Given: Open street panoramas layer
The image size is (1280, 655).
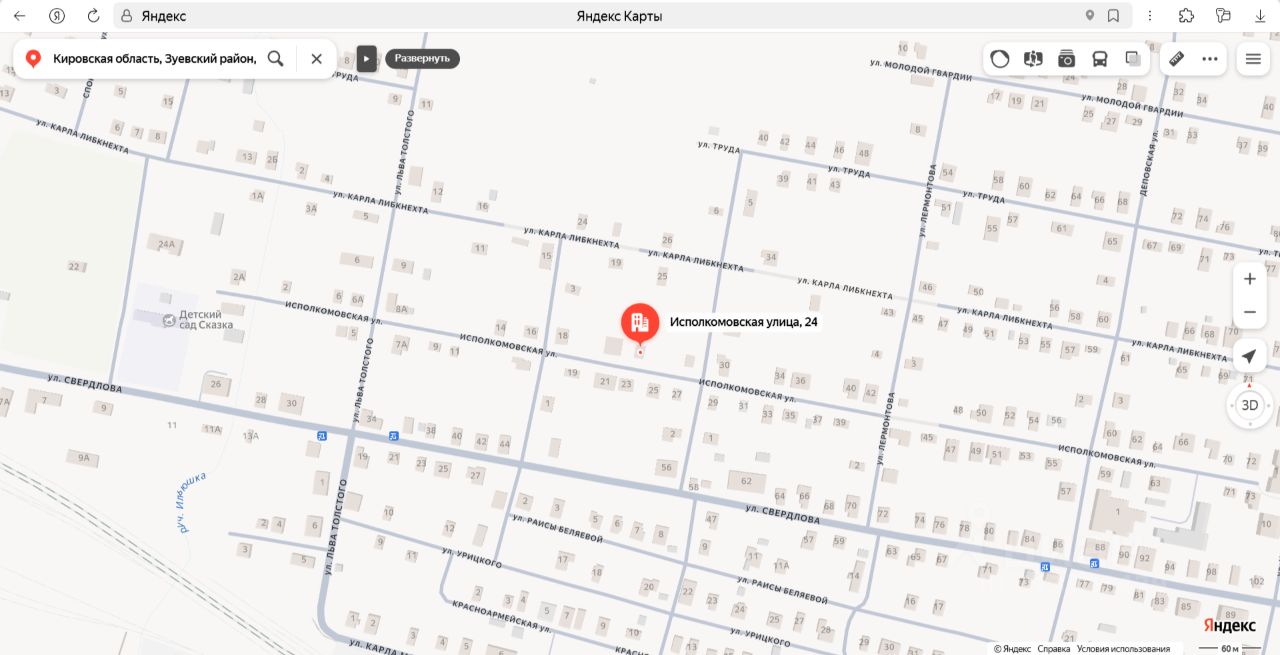Looking at the screenshot, I should 1033,59.
